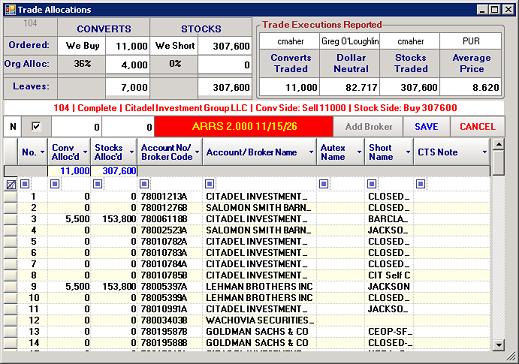
Task: Click the SAVE button
Action: 426,127
